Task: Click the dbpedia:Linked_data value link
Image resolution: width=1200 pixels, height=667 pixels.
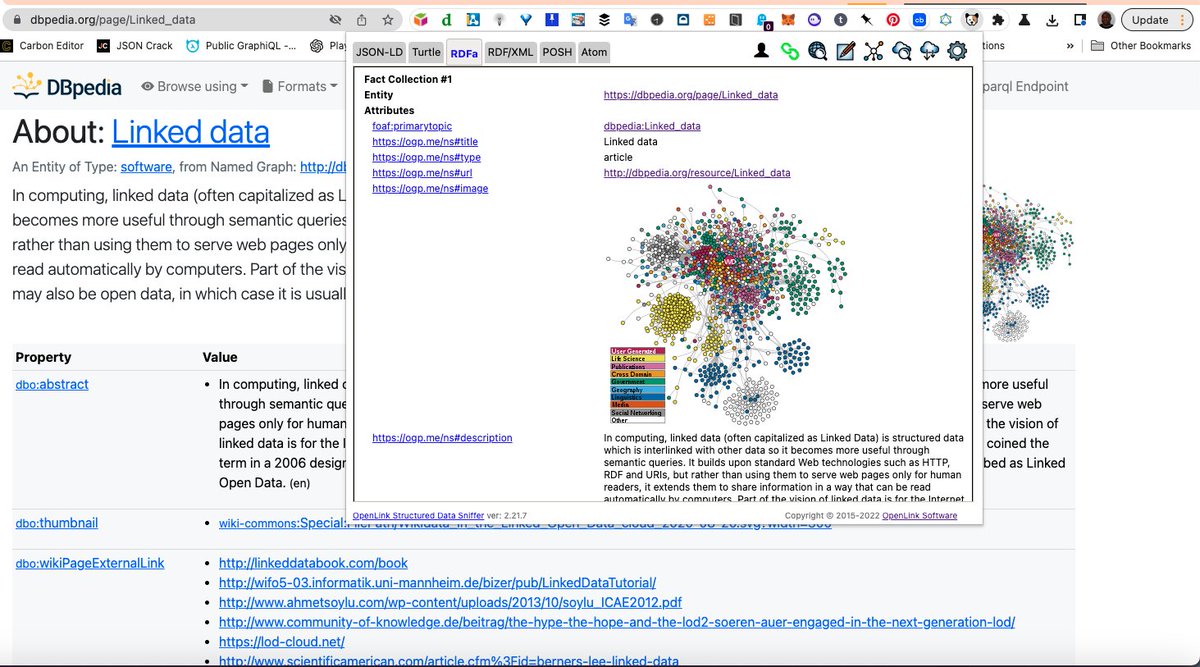Action: 652,126
